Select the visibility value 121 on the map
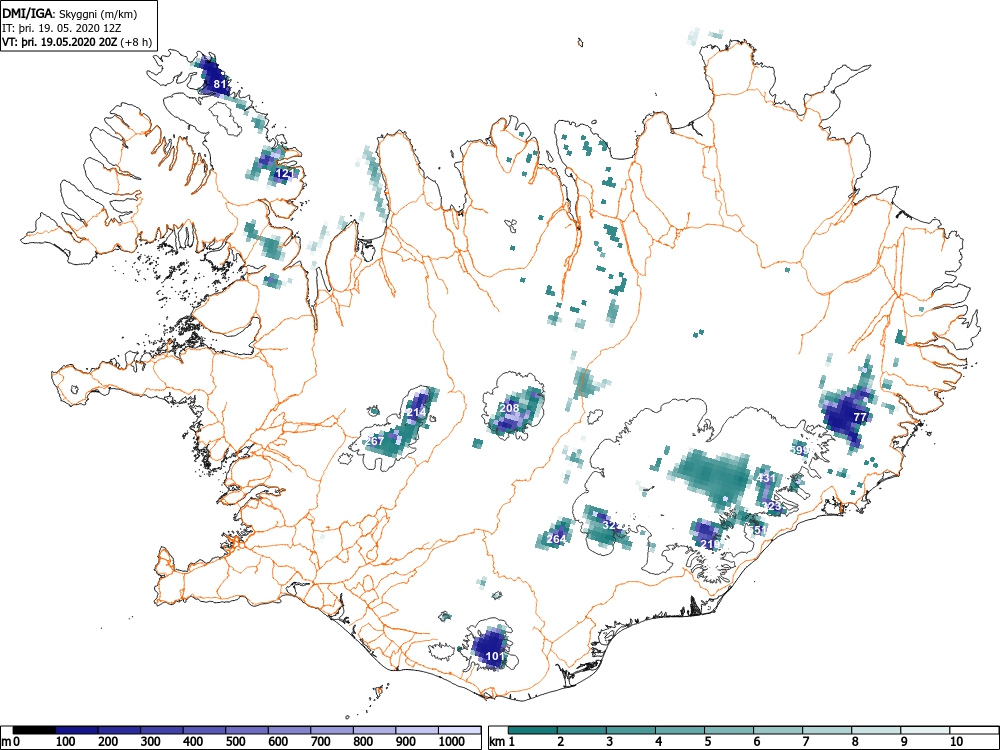The width and height of the screenshot is (1000, 750). click(284, 173)
